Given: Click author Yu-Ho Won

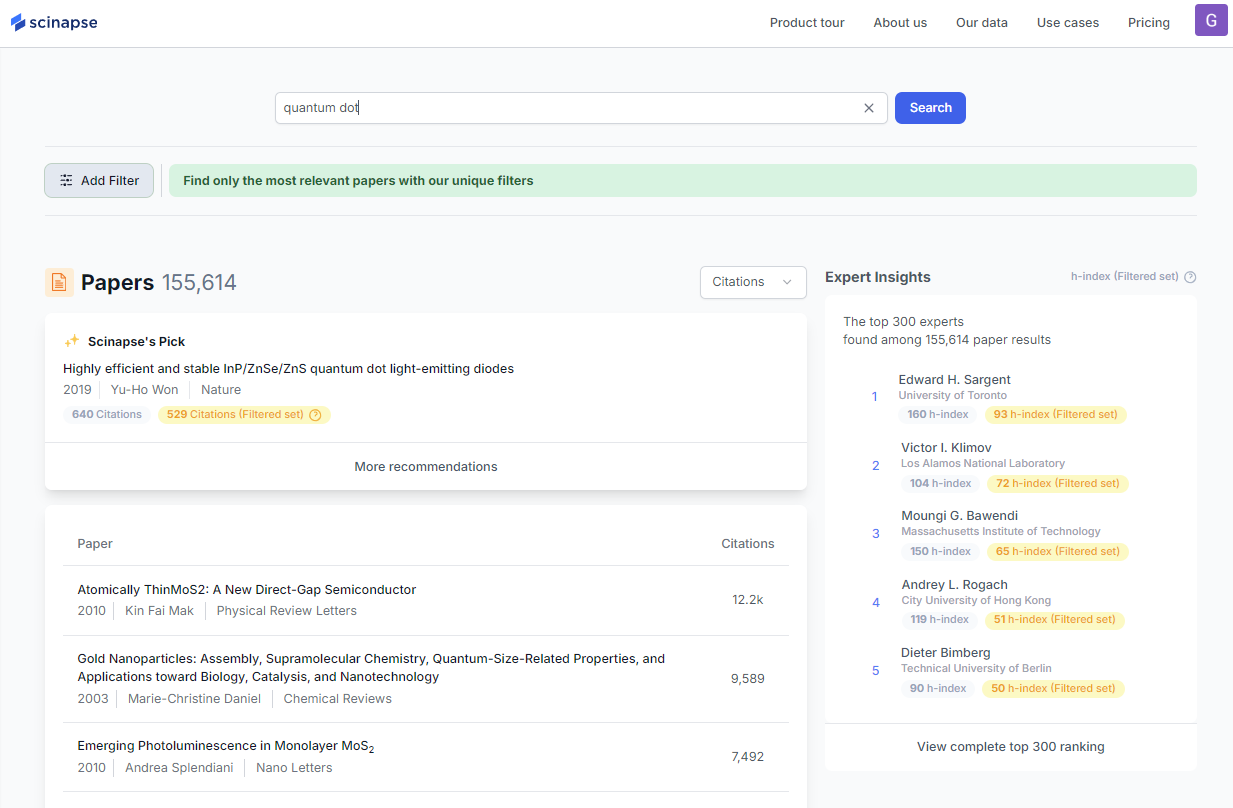Looking at the screenshot, I should tap(145, 390).
